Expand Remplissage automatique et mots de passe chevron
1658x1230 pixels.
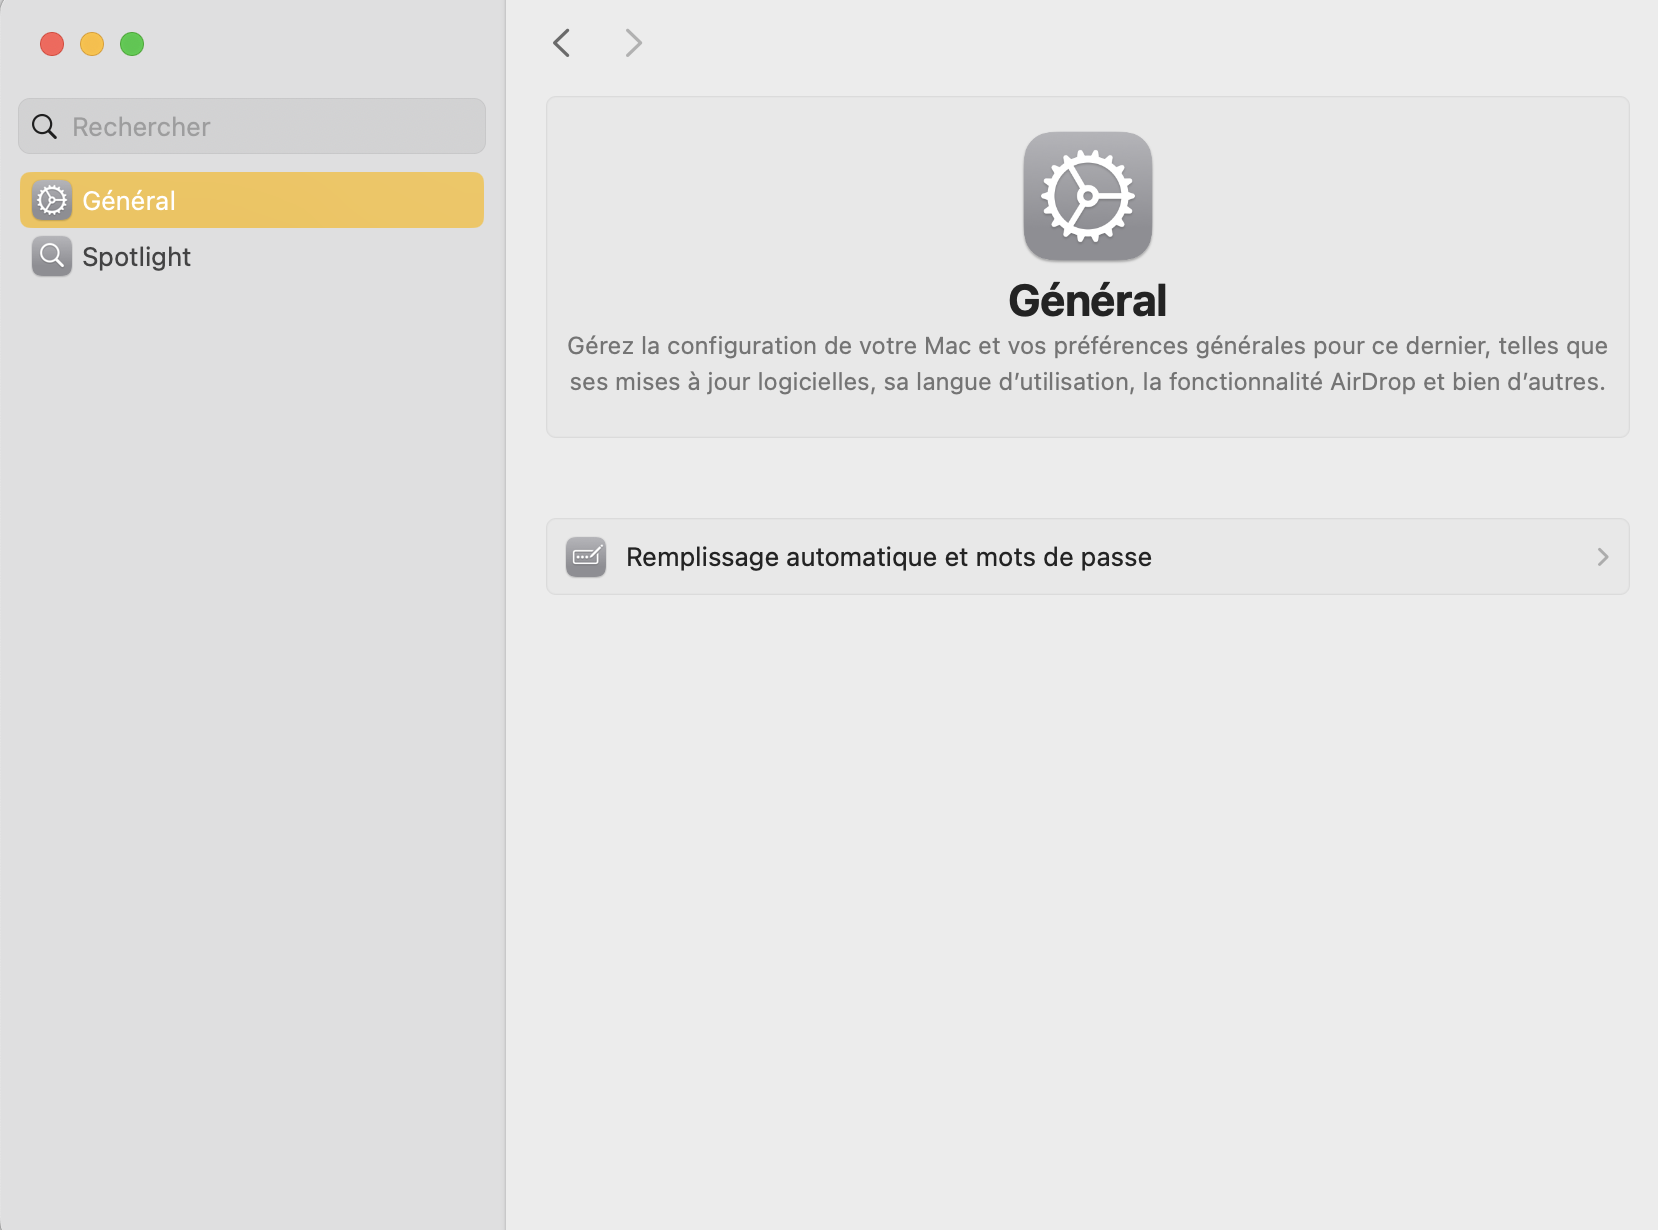(x=1603, y=557)
